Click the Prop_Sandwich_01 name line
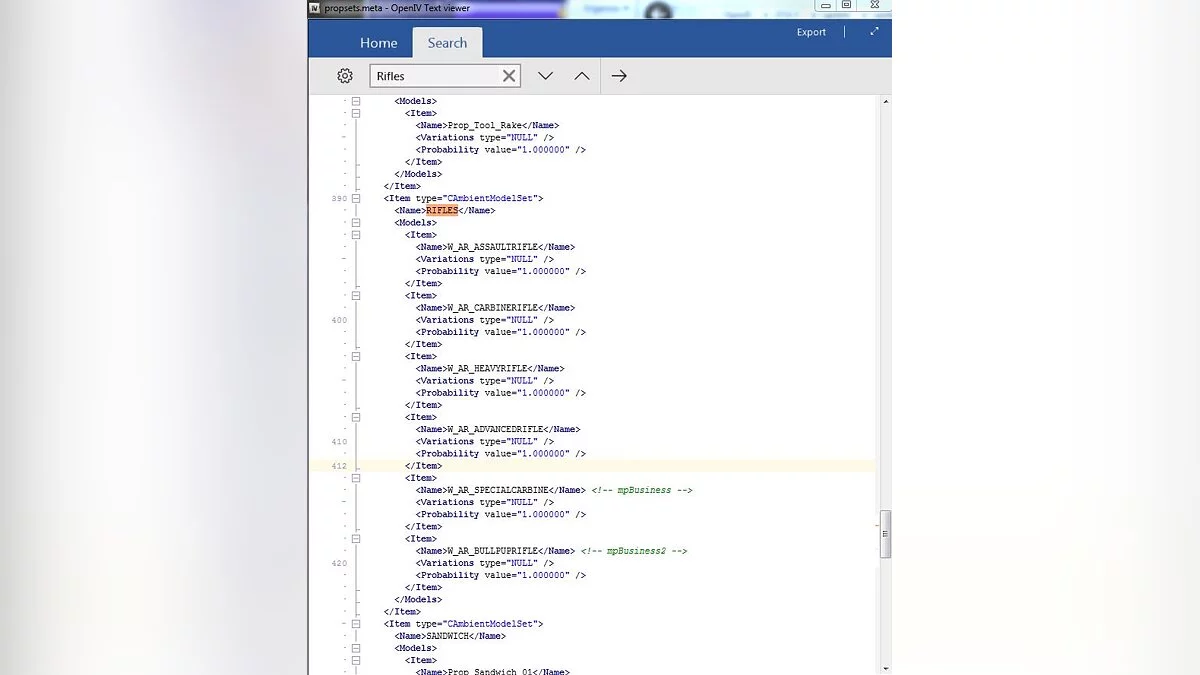The image size is (1200, 675). tap(493, 671)
